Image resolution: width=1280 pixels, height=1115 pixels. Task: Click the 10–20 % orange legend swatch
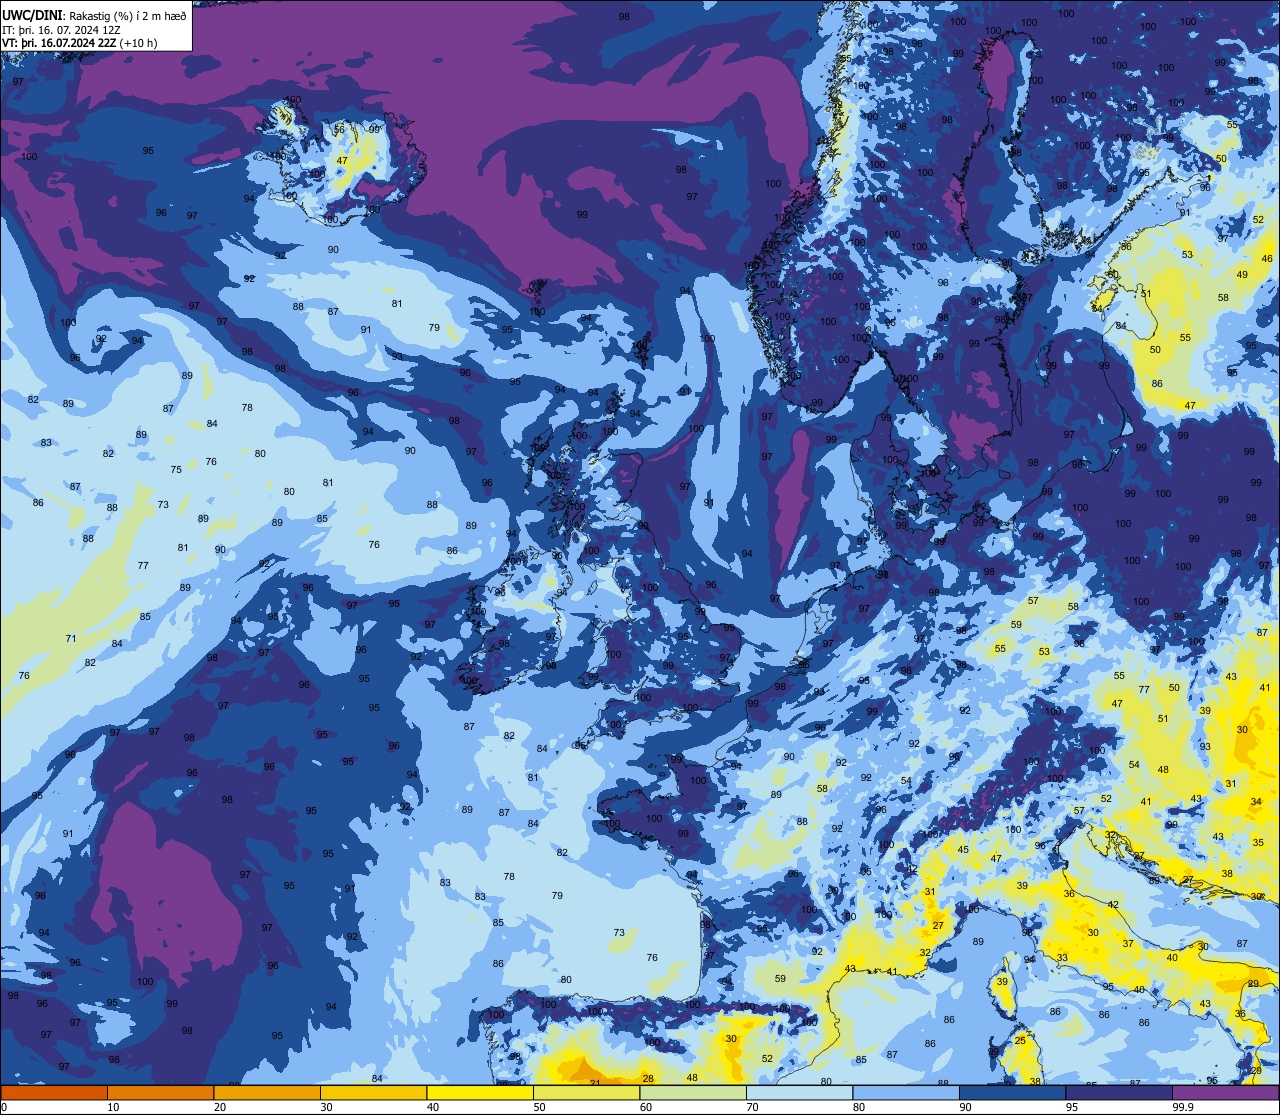coord(160,1092)
